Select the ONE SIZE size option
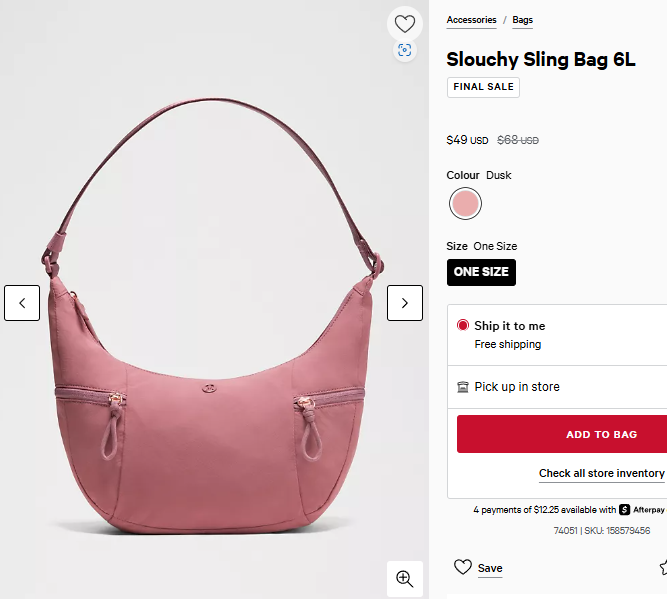667x599 pixels. (x=481, y=272)
